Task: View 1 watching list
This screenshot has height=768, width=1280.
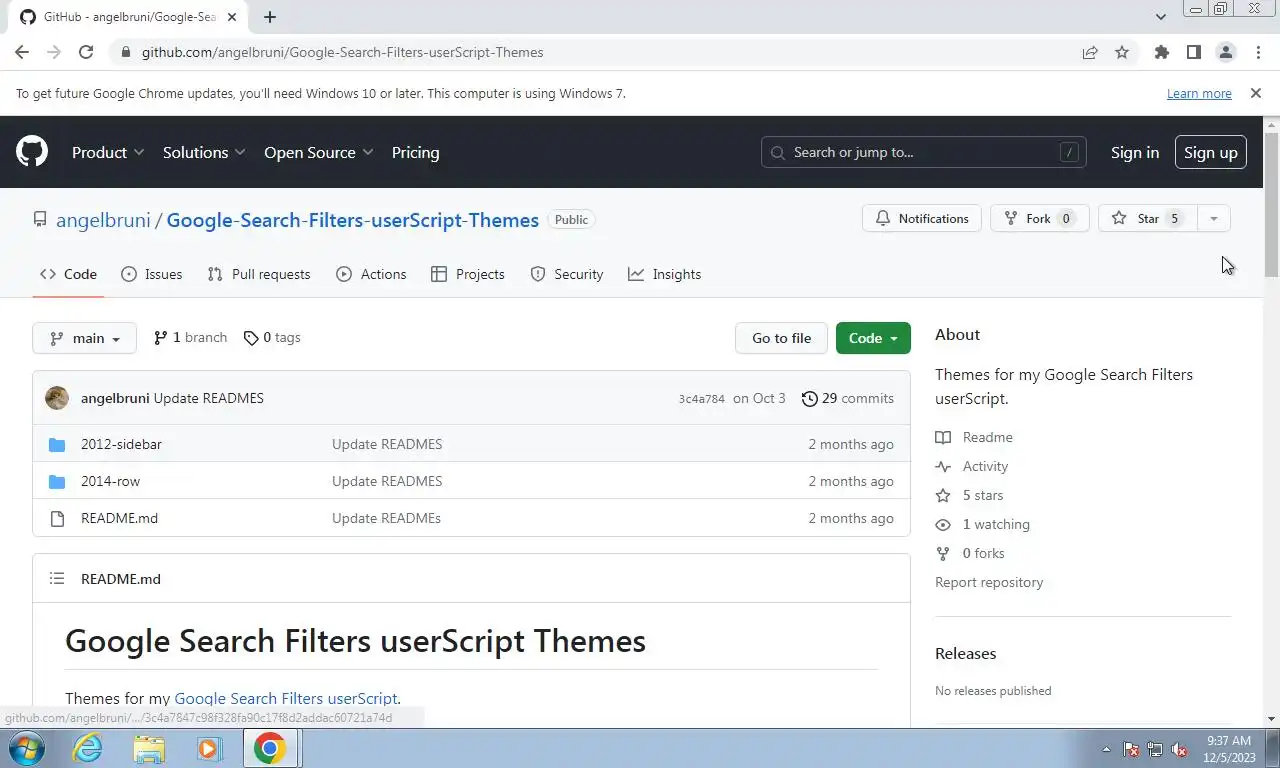Action: tap(982, 524)
